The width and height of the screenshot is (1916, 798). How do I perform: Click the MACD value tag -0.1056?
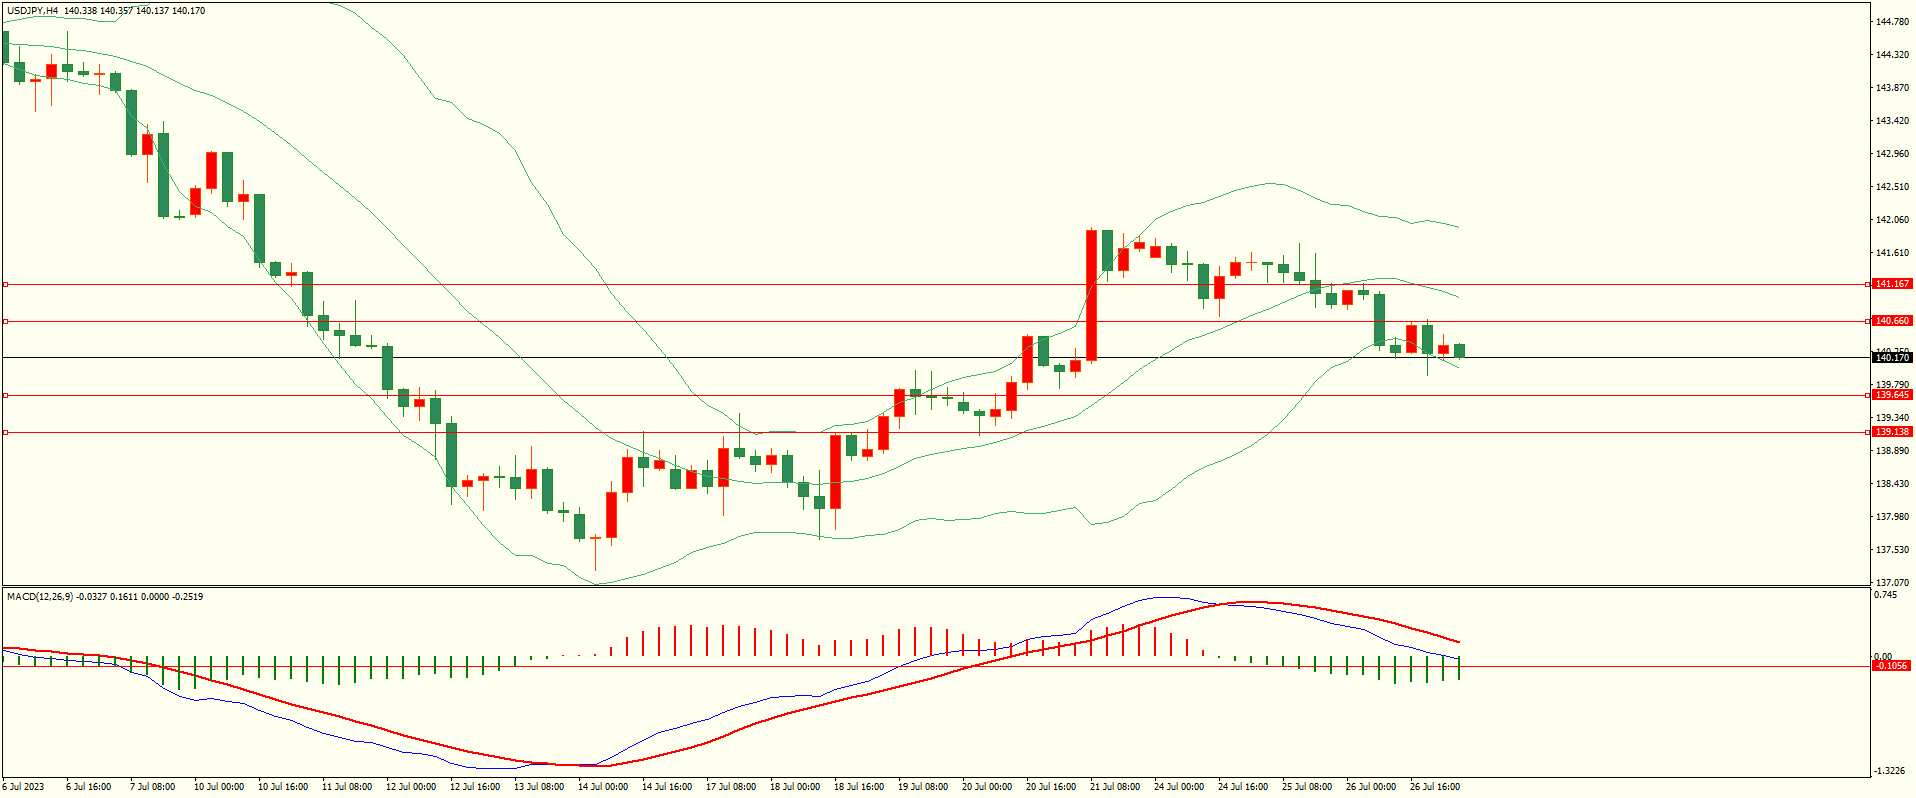[1890, 666]
